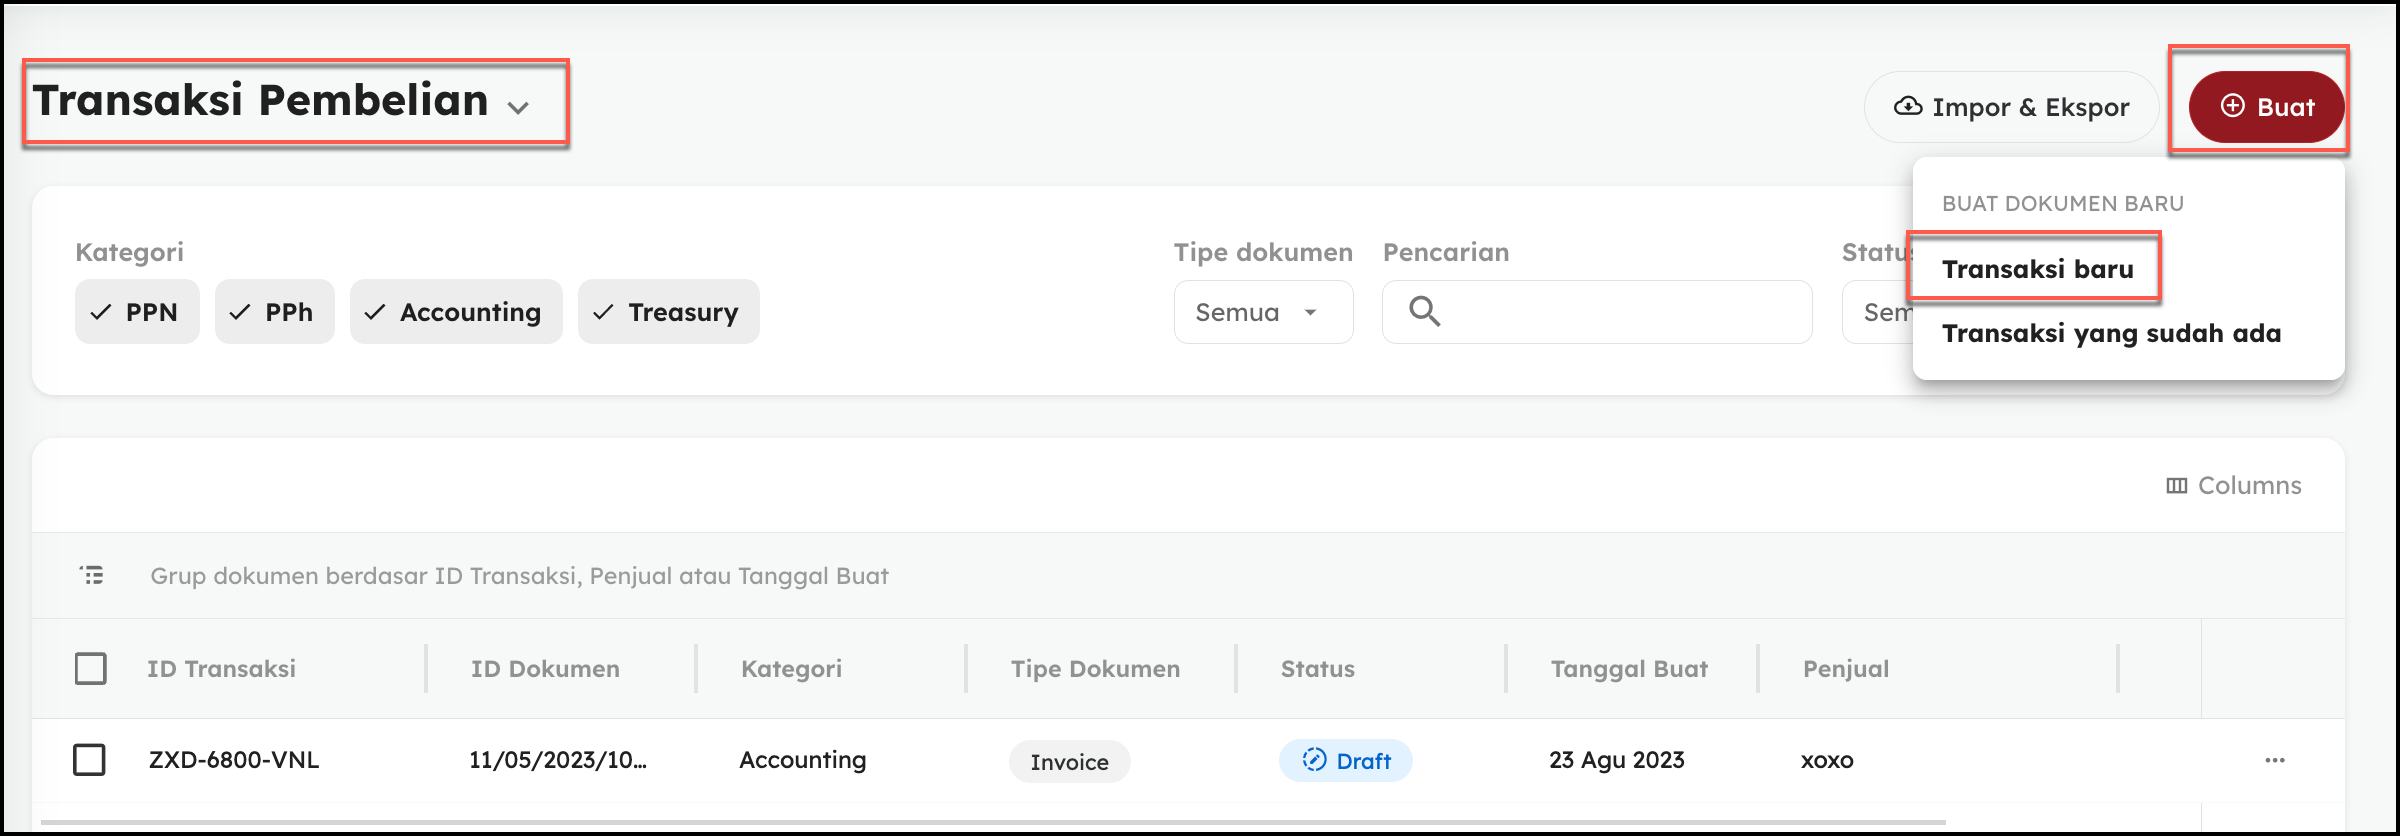
Task: Choose Transaksi yang sudah ada option
Action: 2111,333
